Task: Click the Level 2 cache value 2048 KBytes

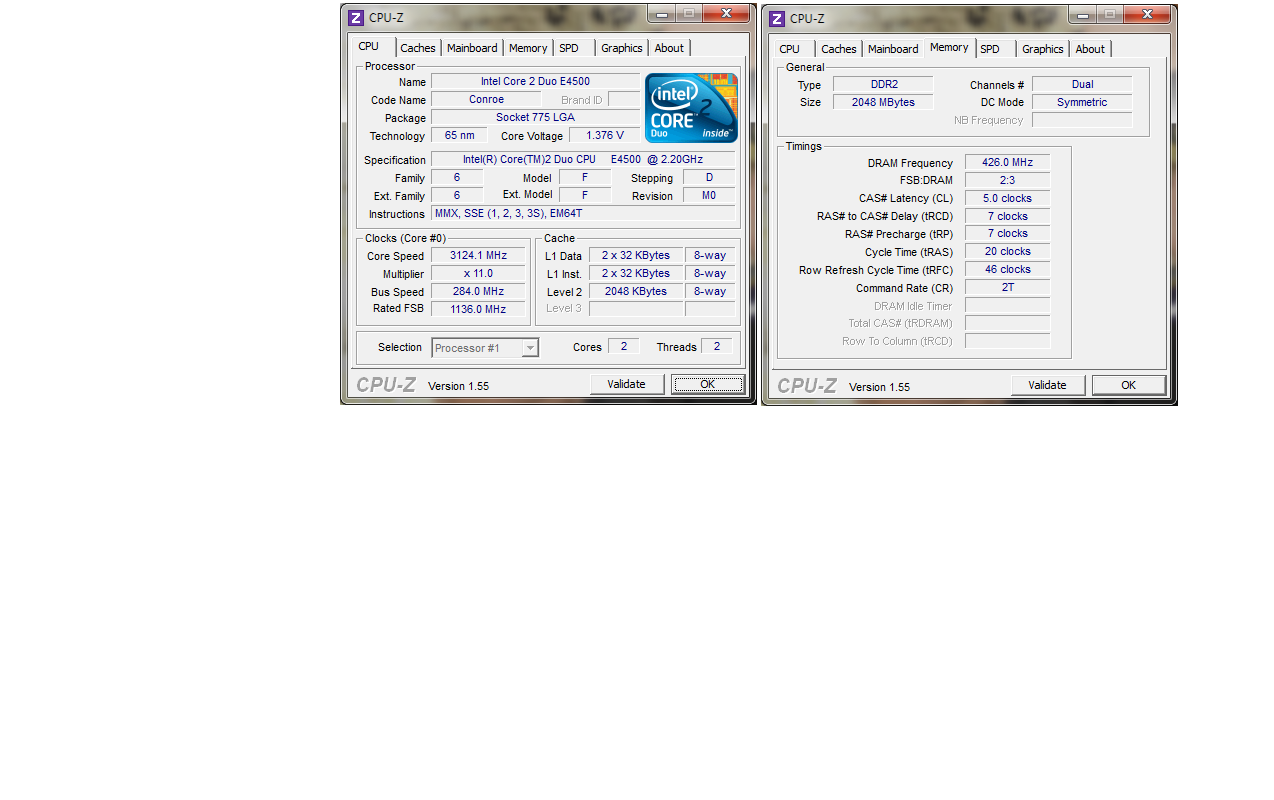Action: pyautogui.click(x=636, y=292)
